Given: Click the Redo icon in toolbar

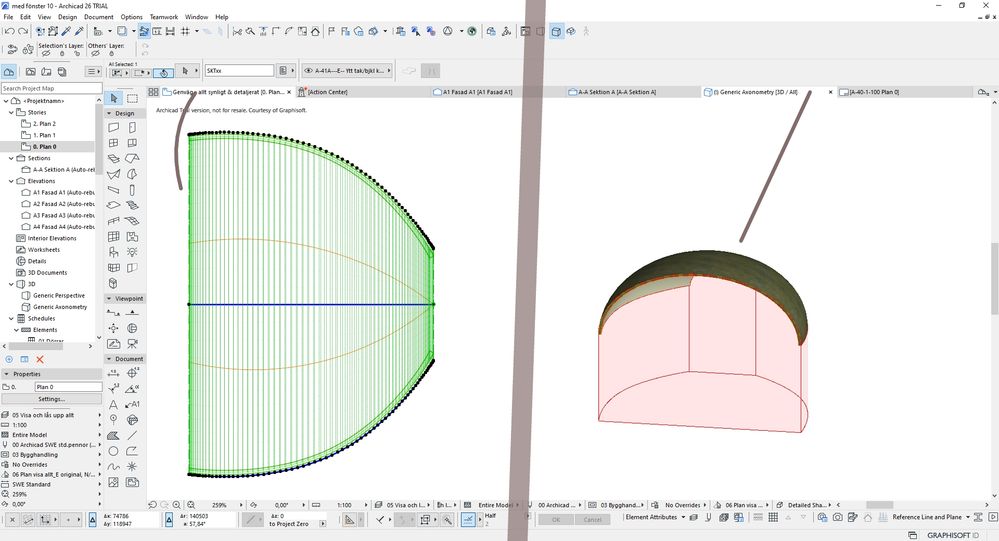Looking at the screenshot, I should click(22, 31).
